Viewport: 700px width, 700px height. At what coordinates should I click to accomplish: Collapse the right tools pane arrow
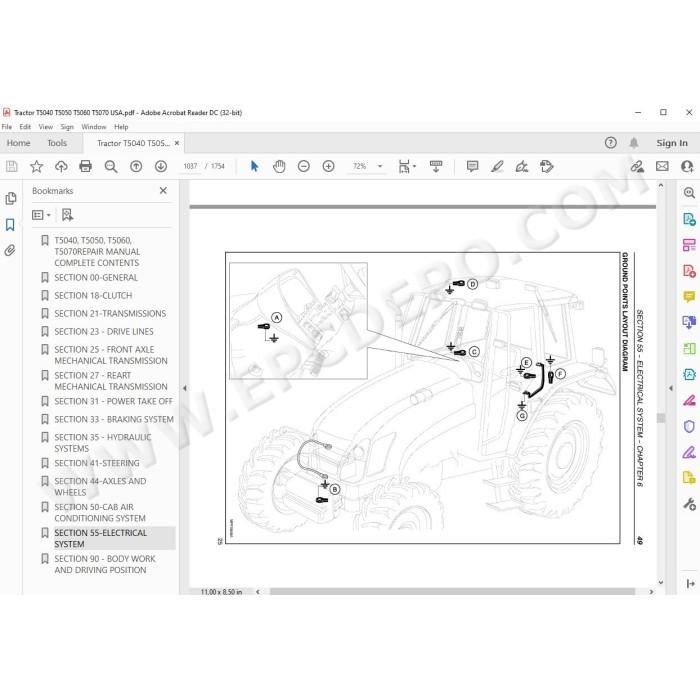[671, 388]
